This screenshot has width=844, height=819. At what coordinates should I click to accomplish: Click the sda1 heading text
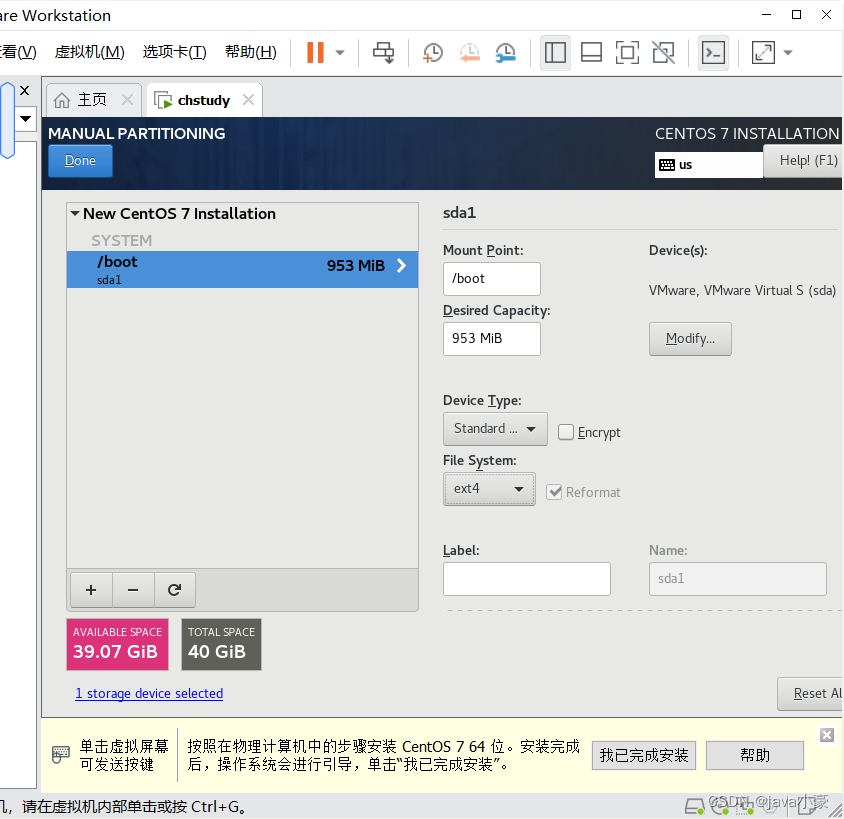coord(460,213)
